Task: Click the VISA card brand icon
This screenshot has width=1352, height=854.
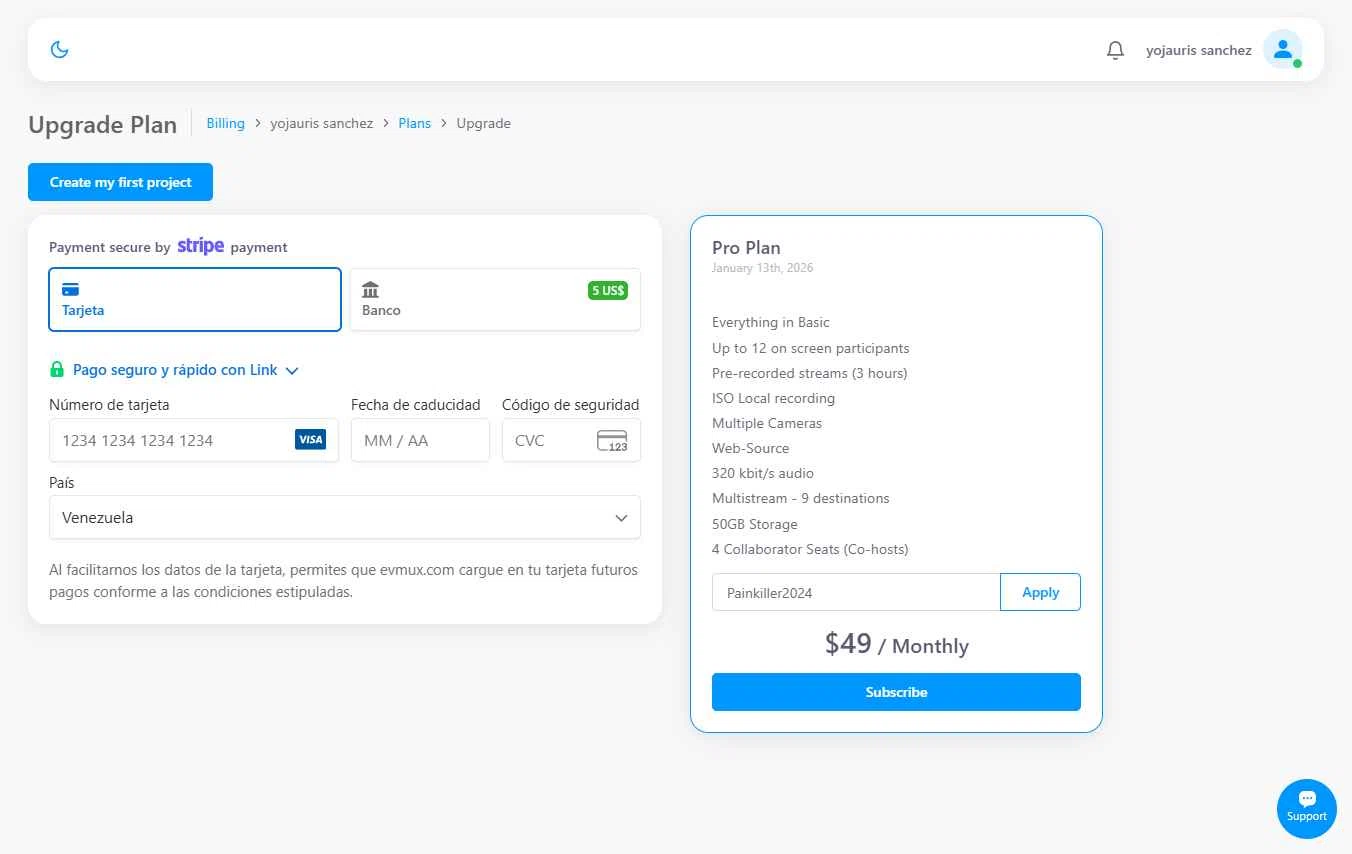Action: [x=310, y=440]
